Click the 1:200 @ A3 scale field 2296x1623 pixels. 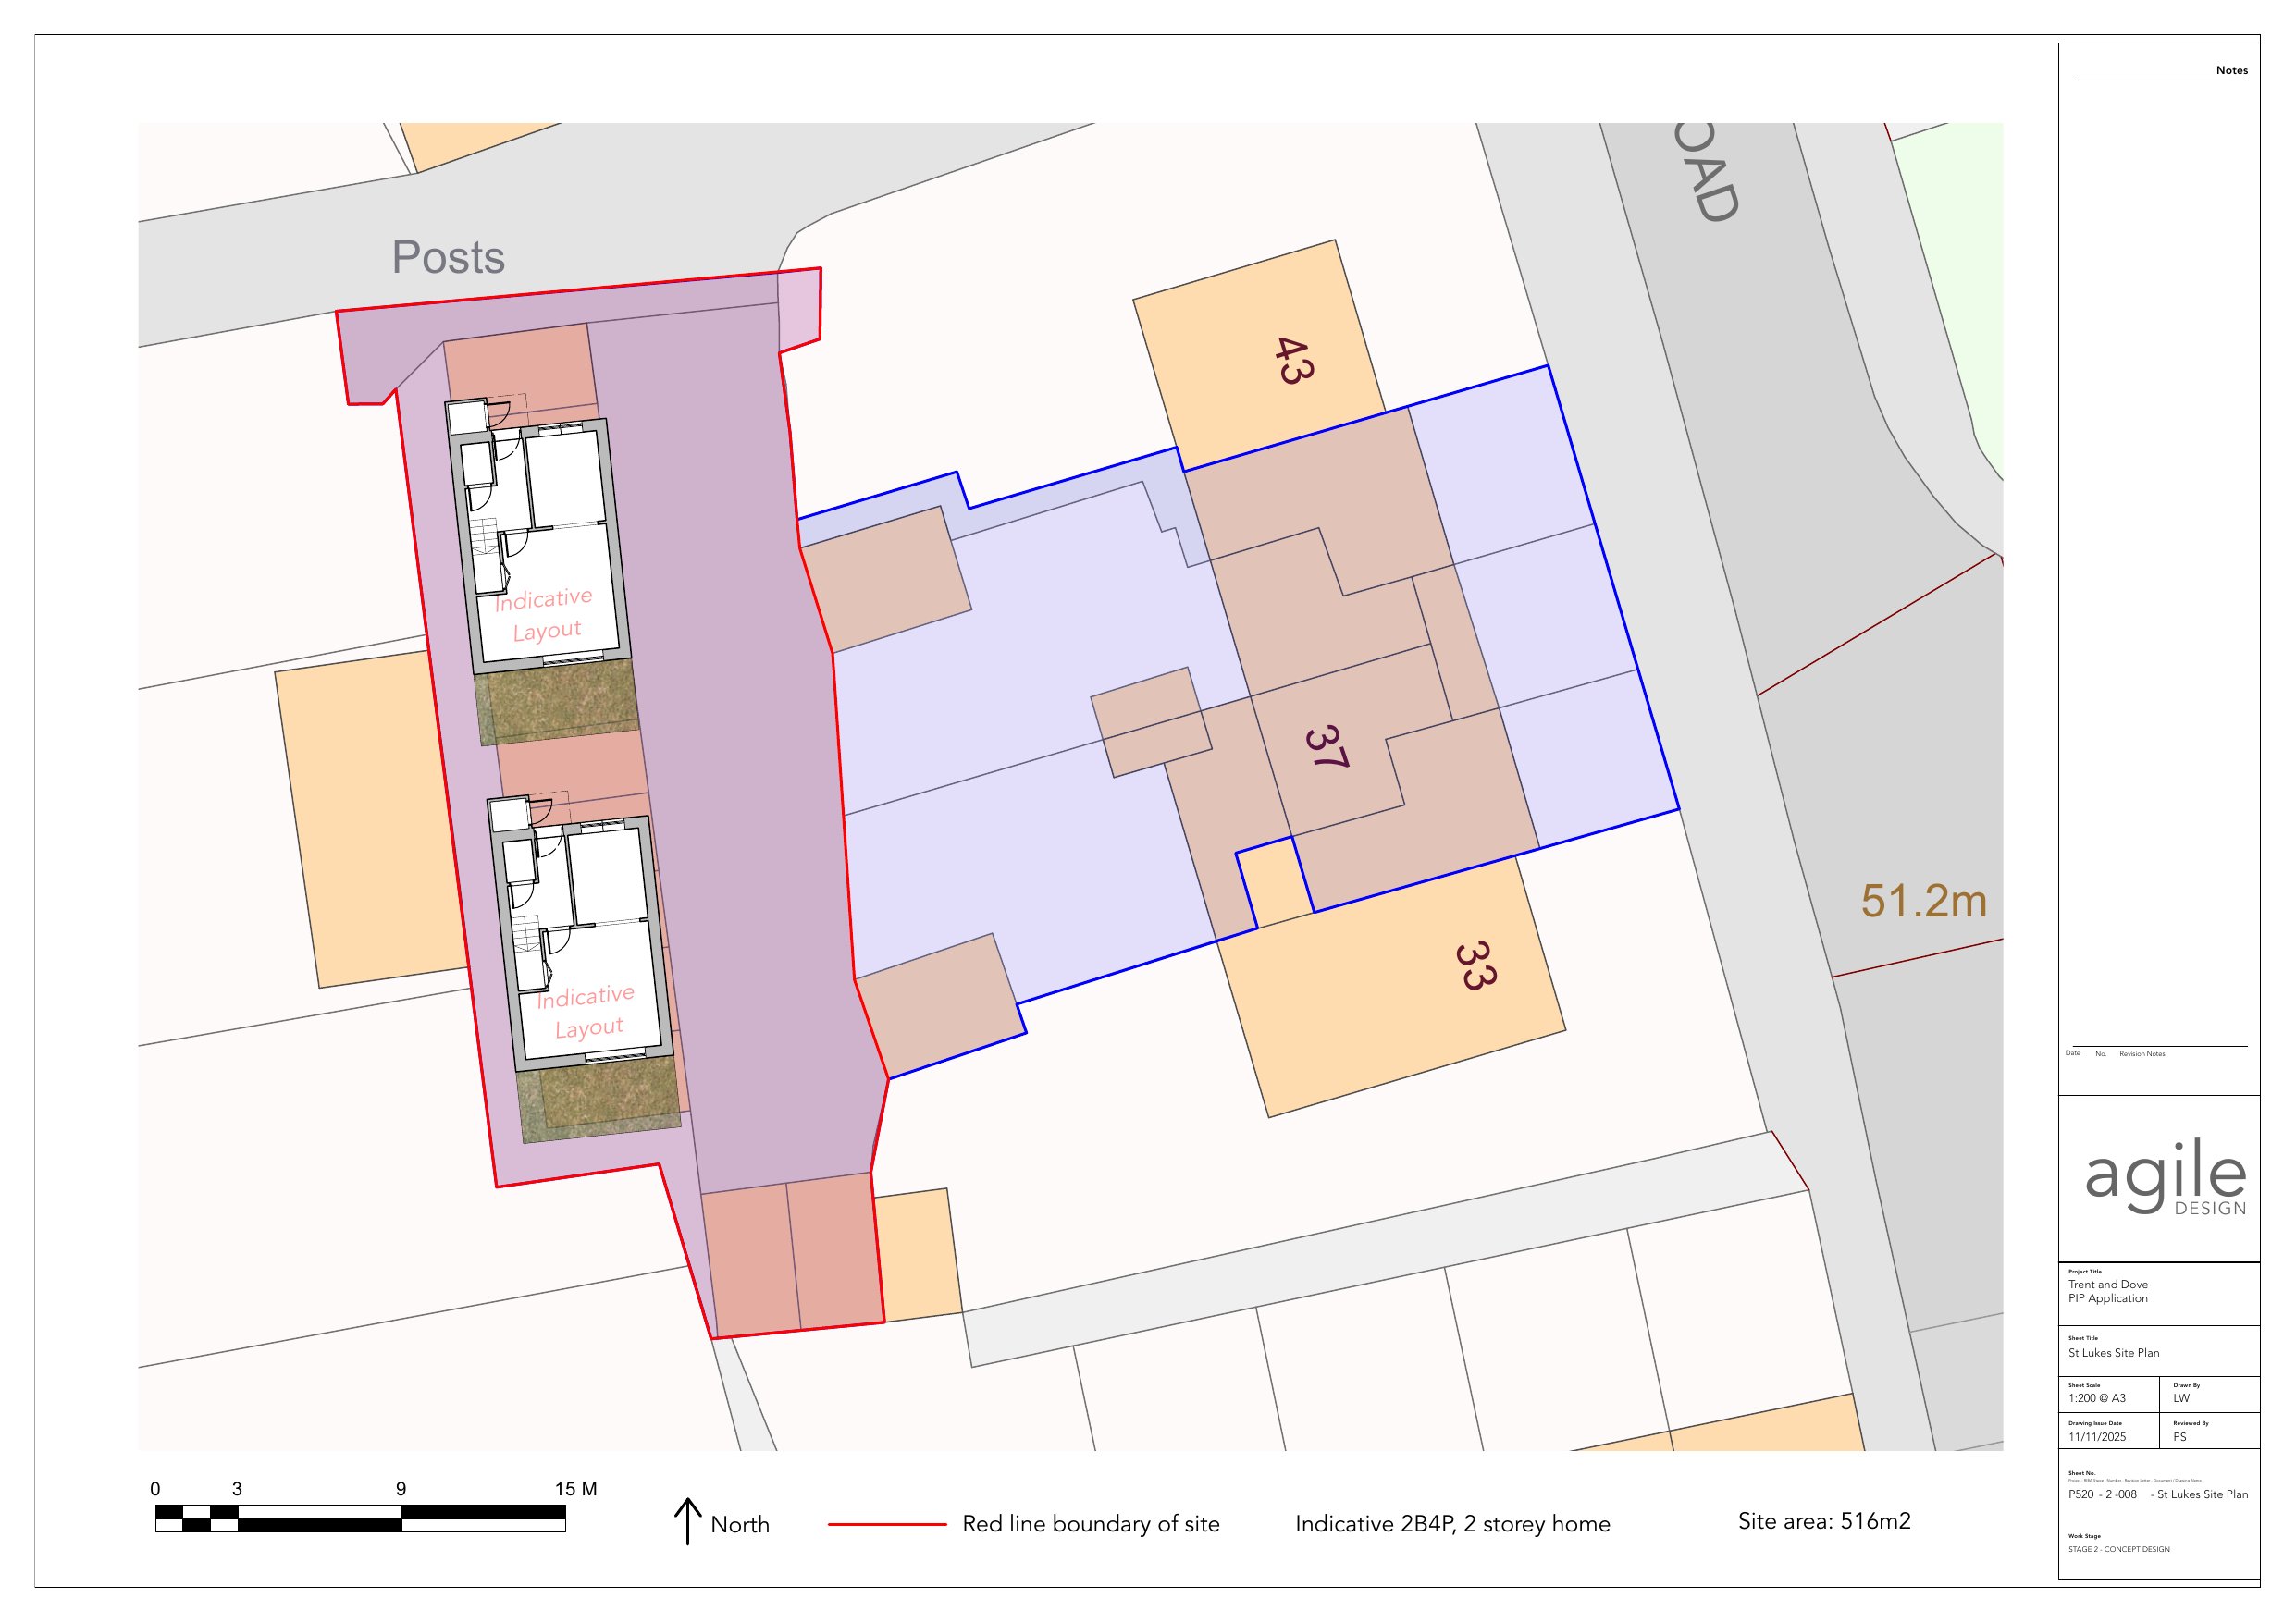tap(2097, 1398)
